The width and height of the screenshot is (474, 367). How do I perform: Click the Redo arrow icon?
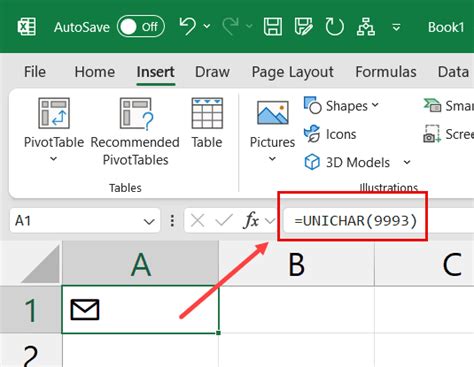(231, 26)
